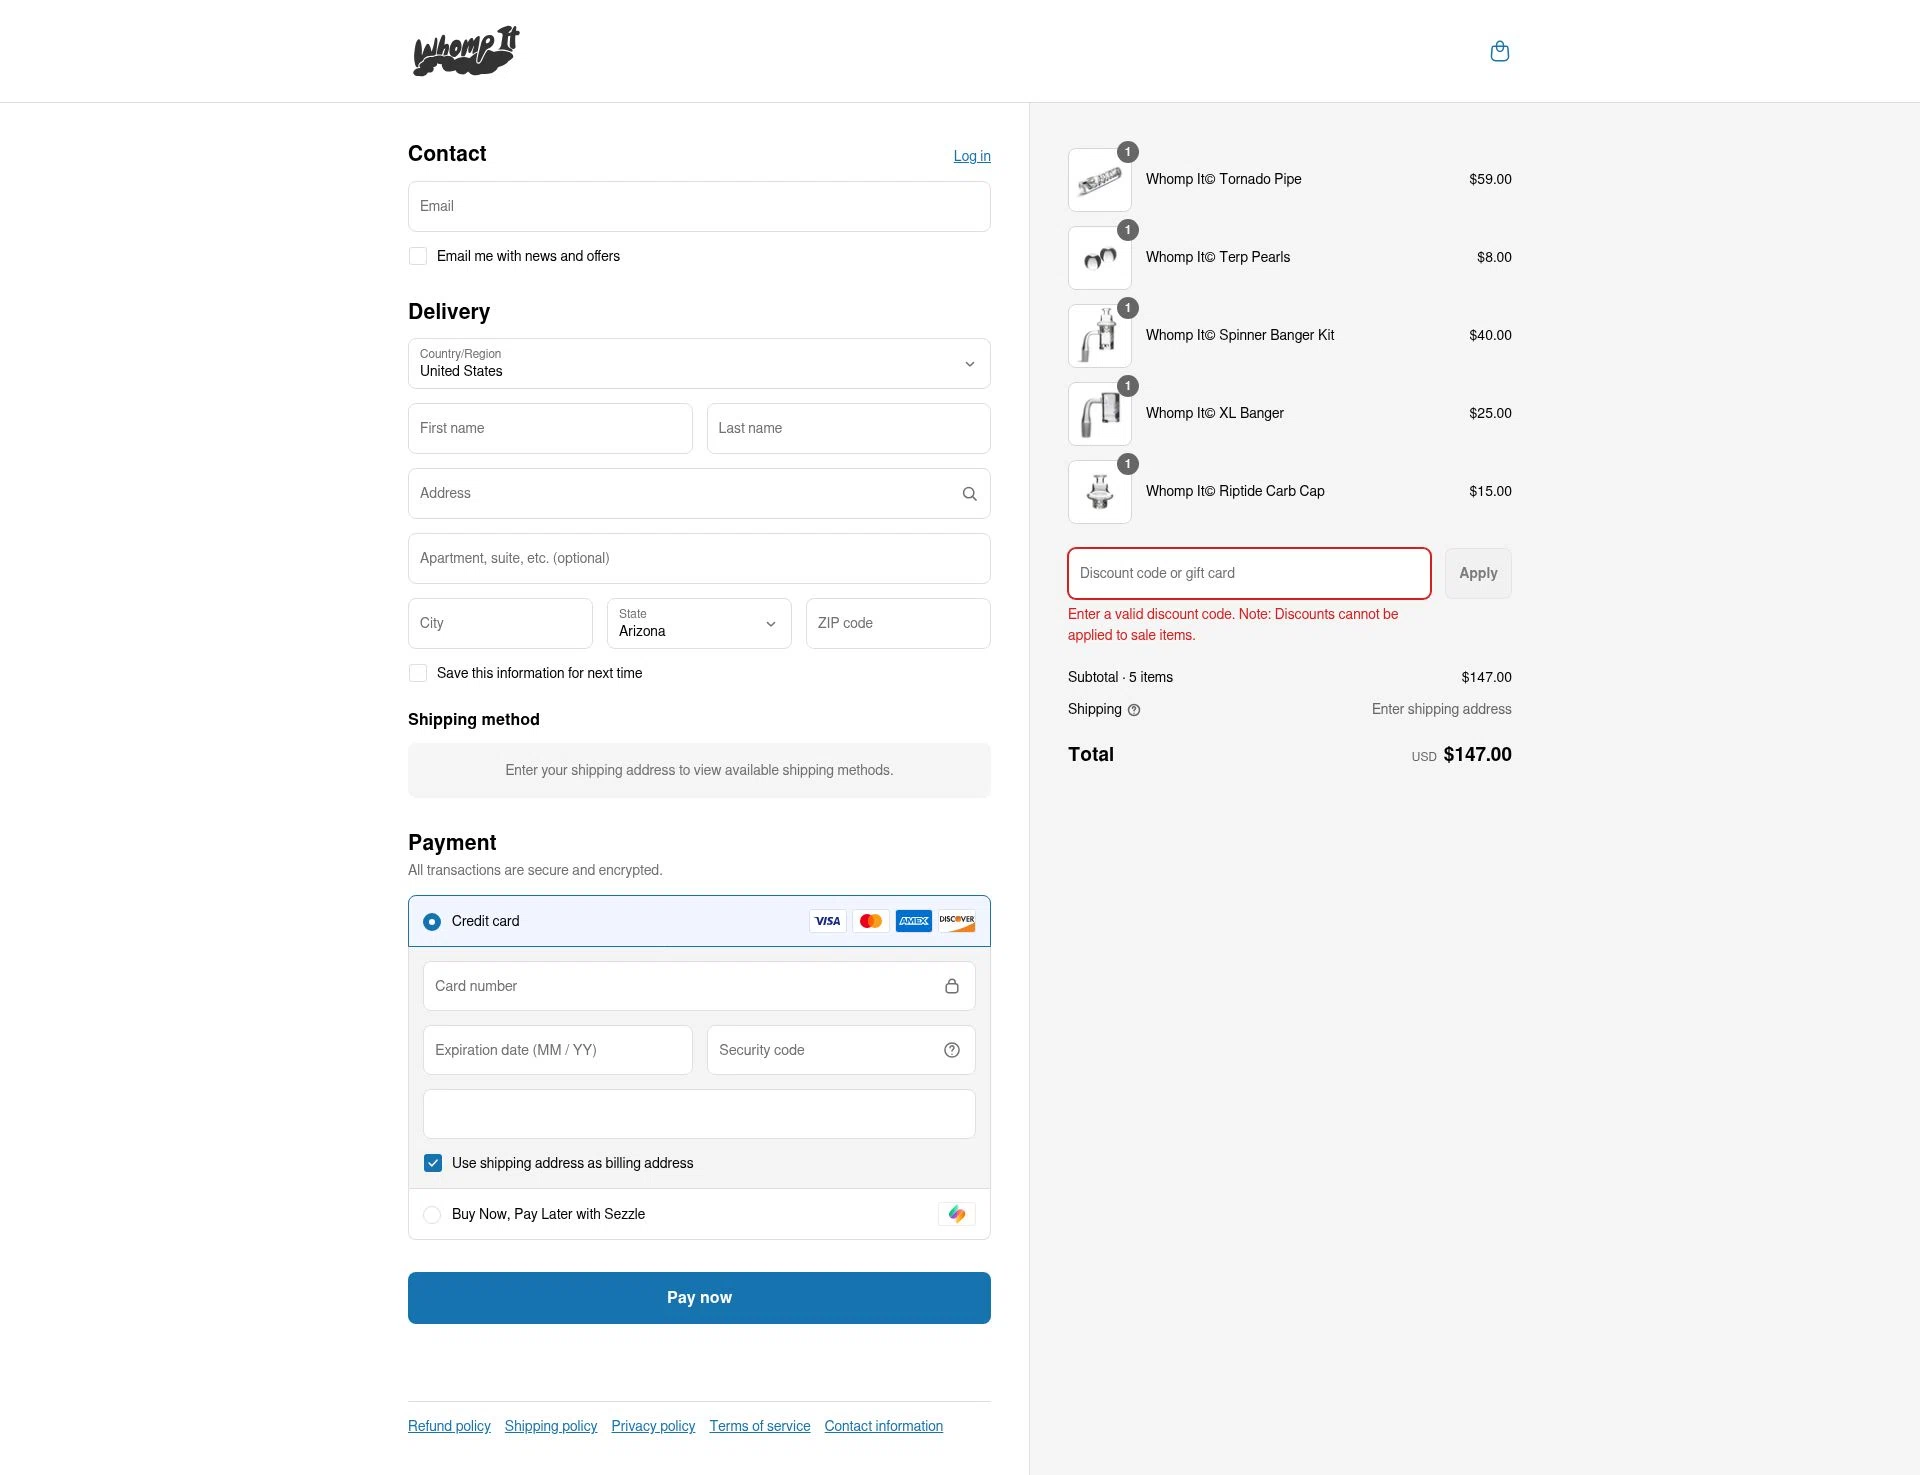Focus the Discount code or gift card field

pos(1249,573)
